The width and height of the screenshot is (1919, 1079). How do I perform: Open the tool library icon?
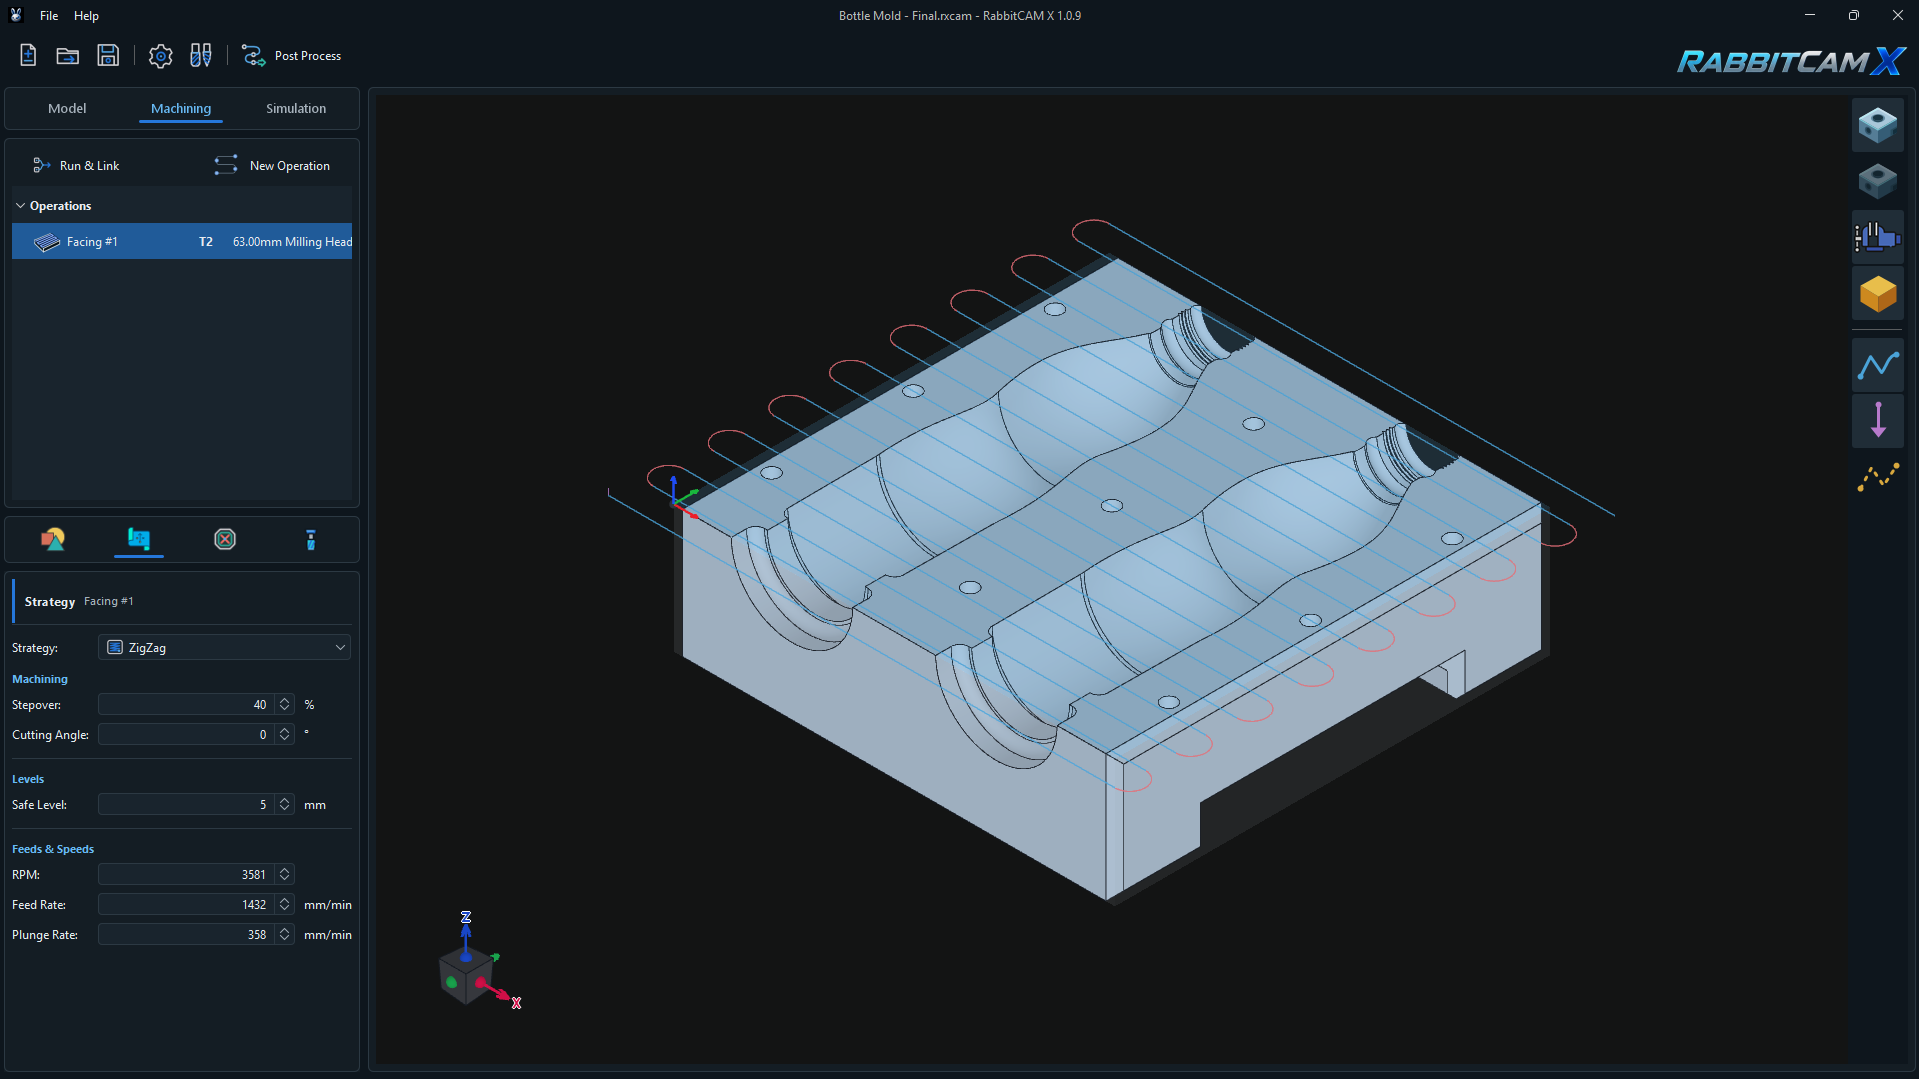tap(201, 55)
